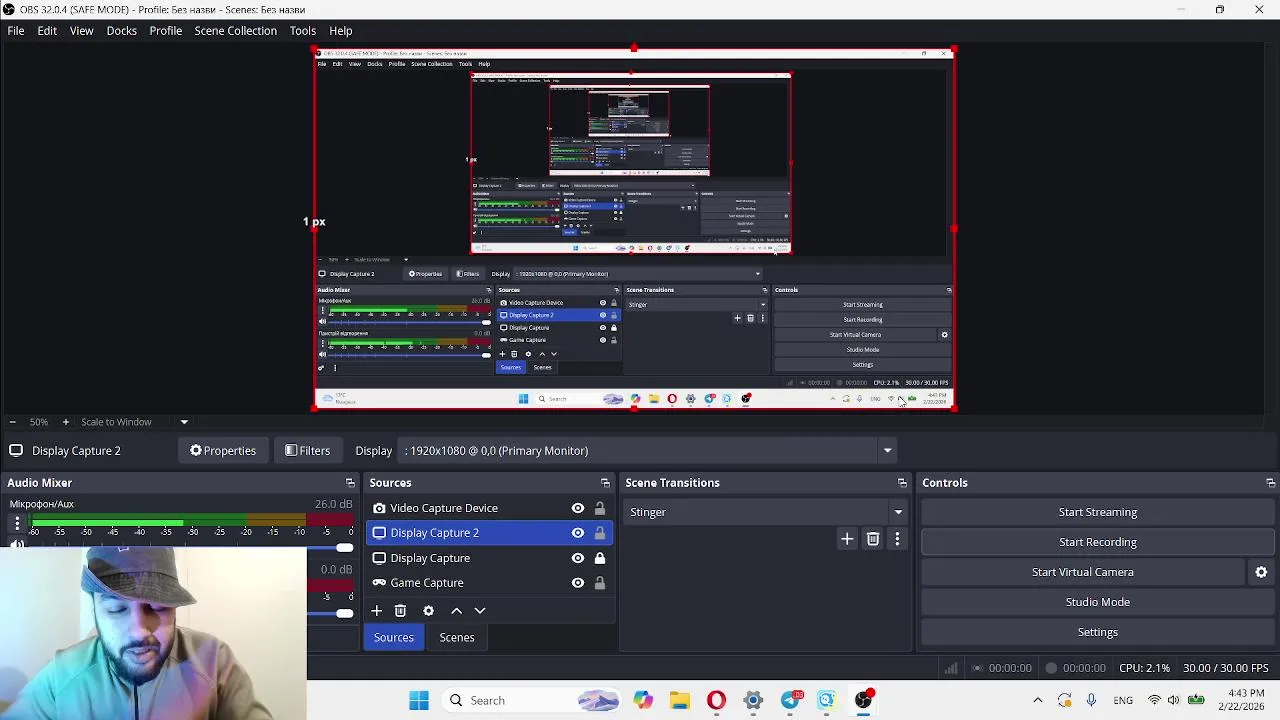Hide the Video Capture Device source

(x=578, y=508)
